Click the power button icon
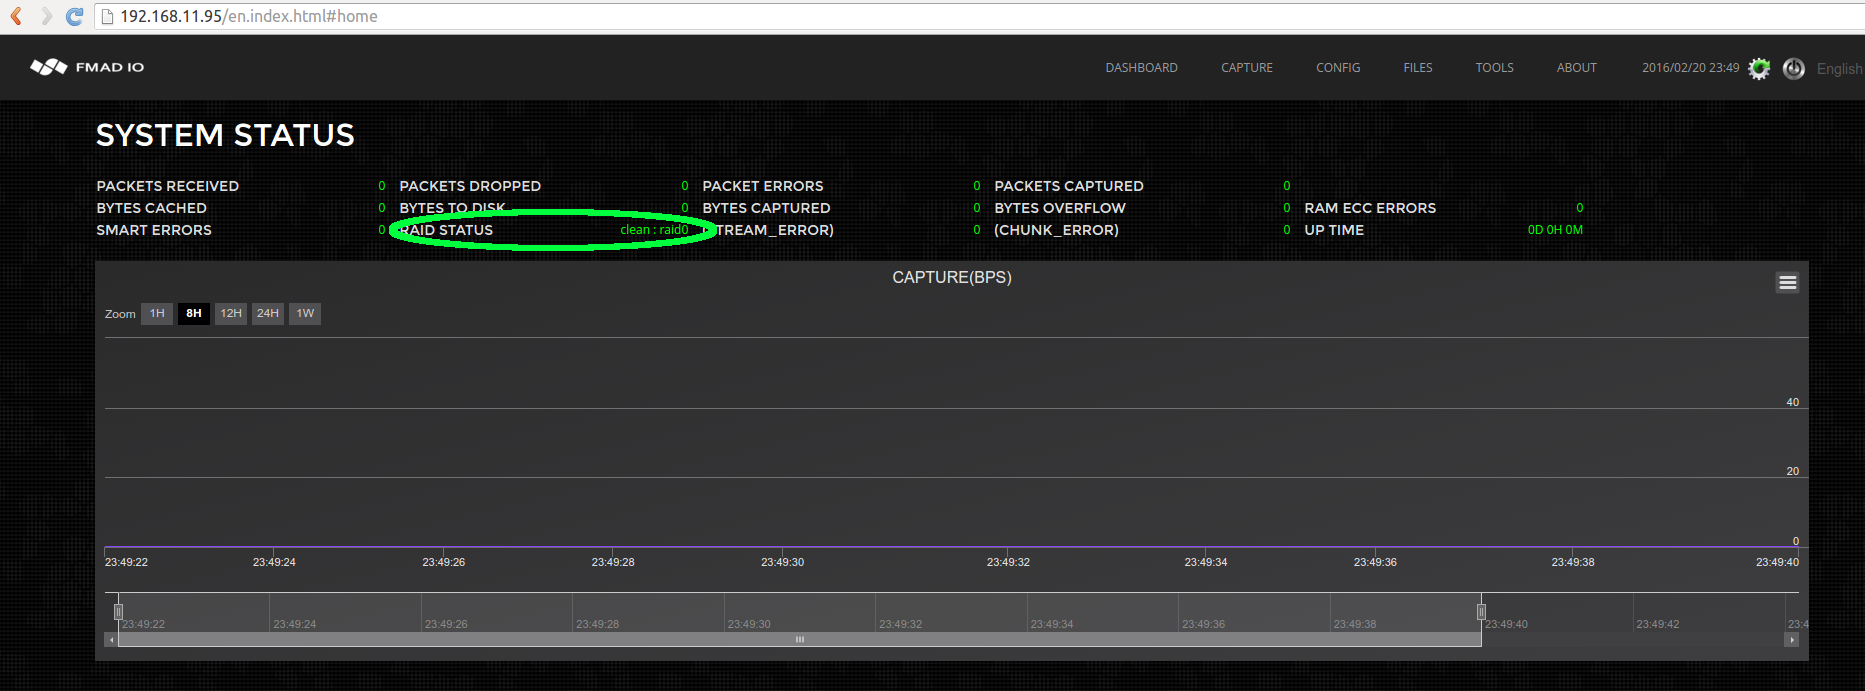 click(x=1794, y=68)
